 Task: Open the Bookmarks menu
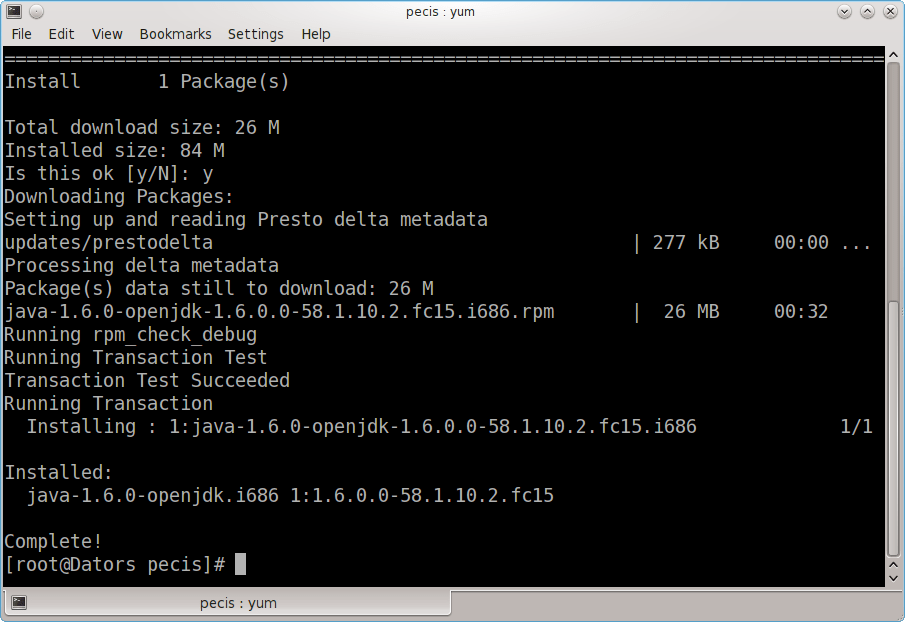pyautogui.click(x=175, y=34)
